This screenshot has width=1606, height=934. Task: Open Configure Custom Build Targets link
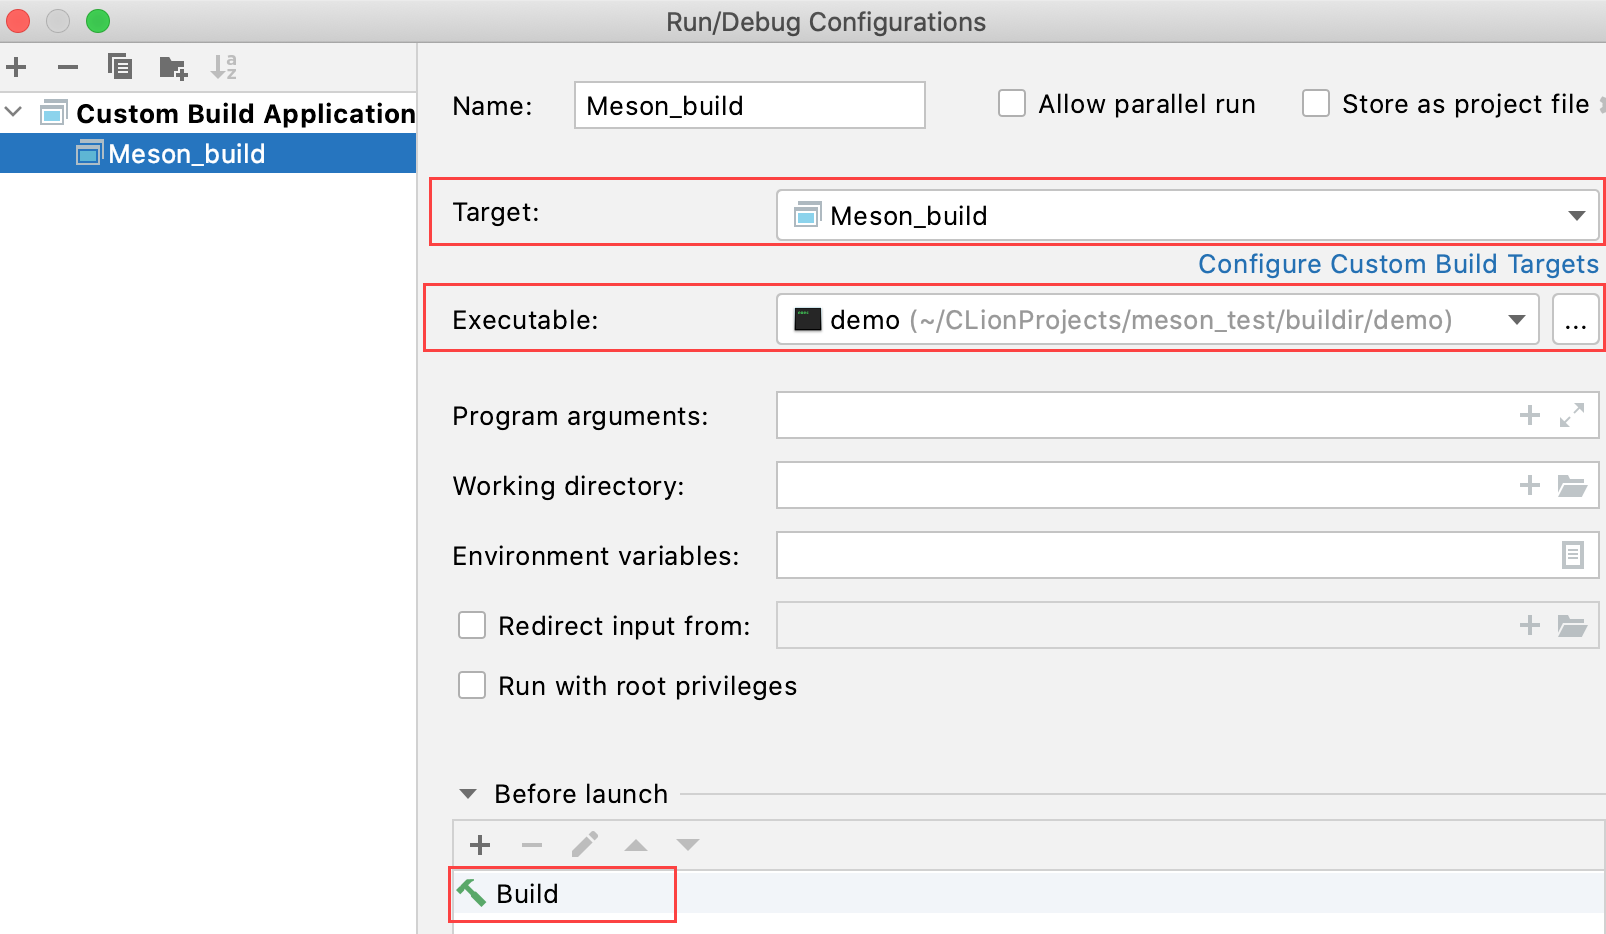click(x=1398, y=264)
